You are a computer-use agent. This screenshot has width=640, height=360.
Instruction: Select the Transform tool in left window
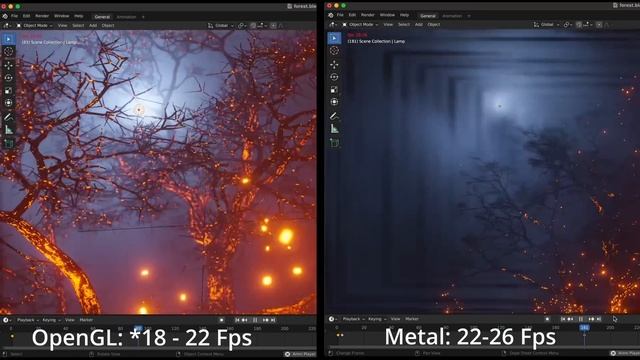pyautogui.click(x=9, y=103)
